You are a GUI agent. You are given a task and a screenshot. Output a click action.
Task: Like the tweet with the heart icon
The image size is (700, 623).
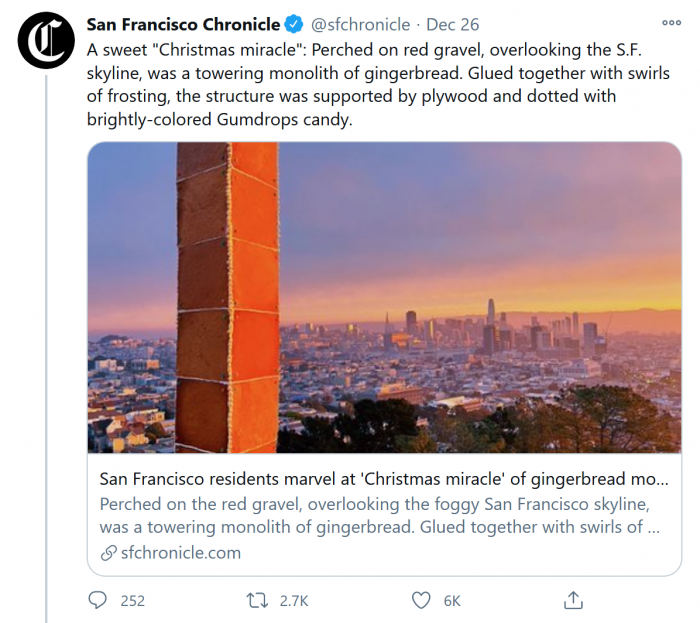pyautogui.click(x=421, y=600)
